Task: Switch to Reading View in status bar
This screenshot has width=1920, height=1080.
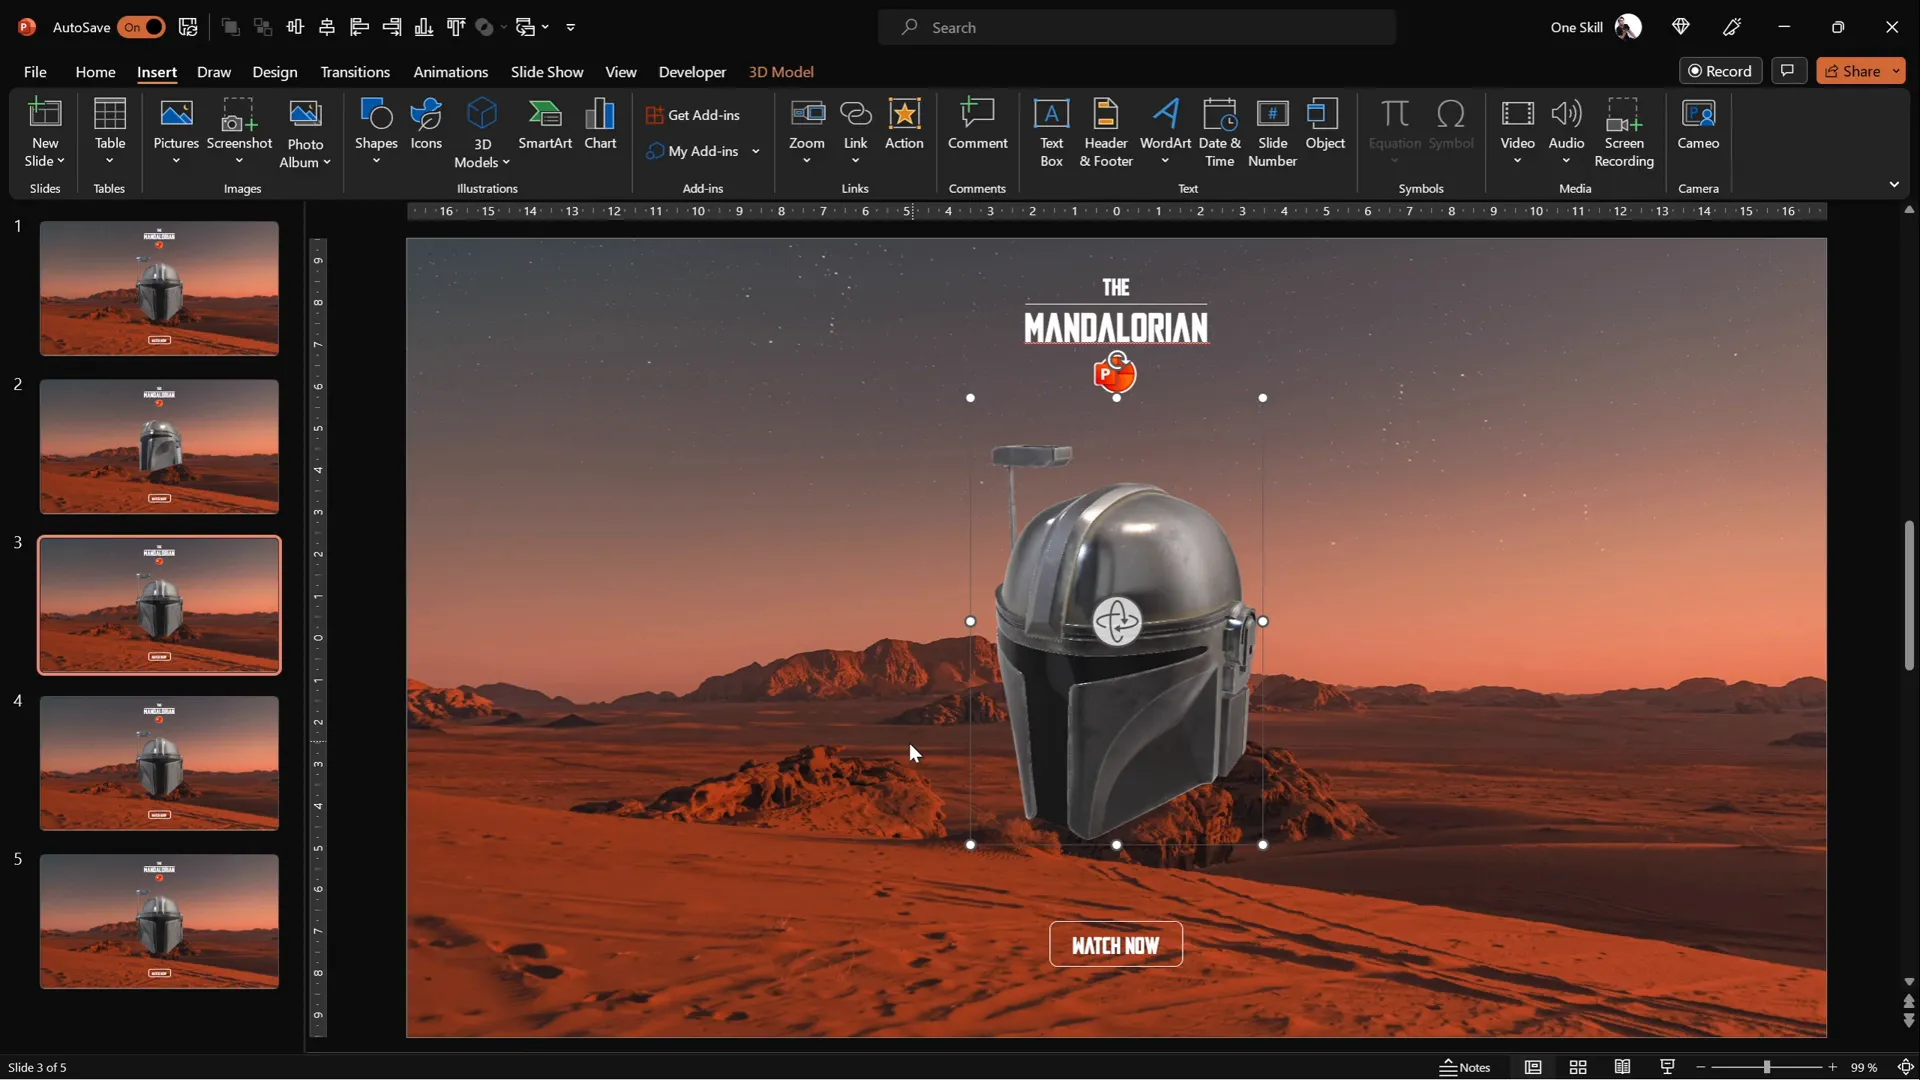Action: point(1622,1067)
